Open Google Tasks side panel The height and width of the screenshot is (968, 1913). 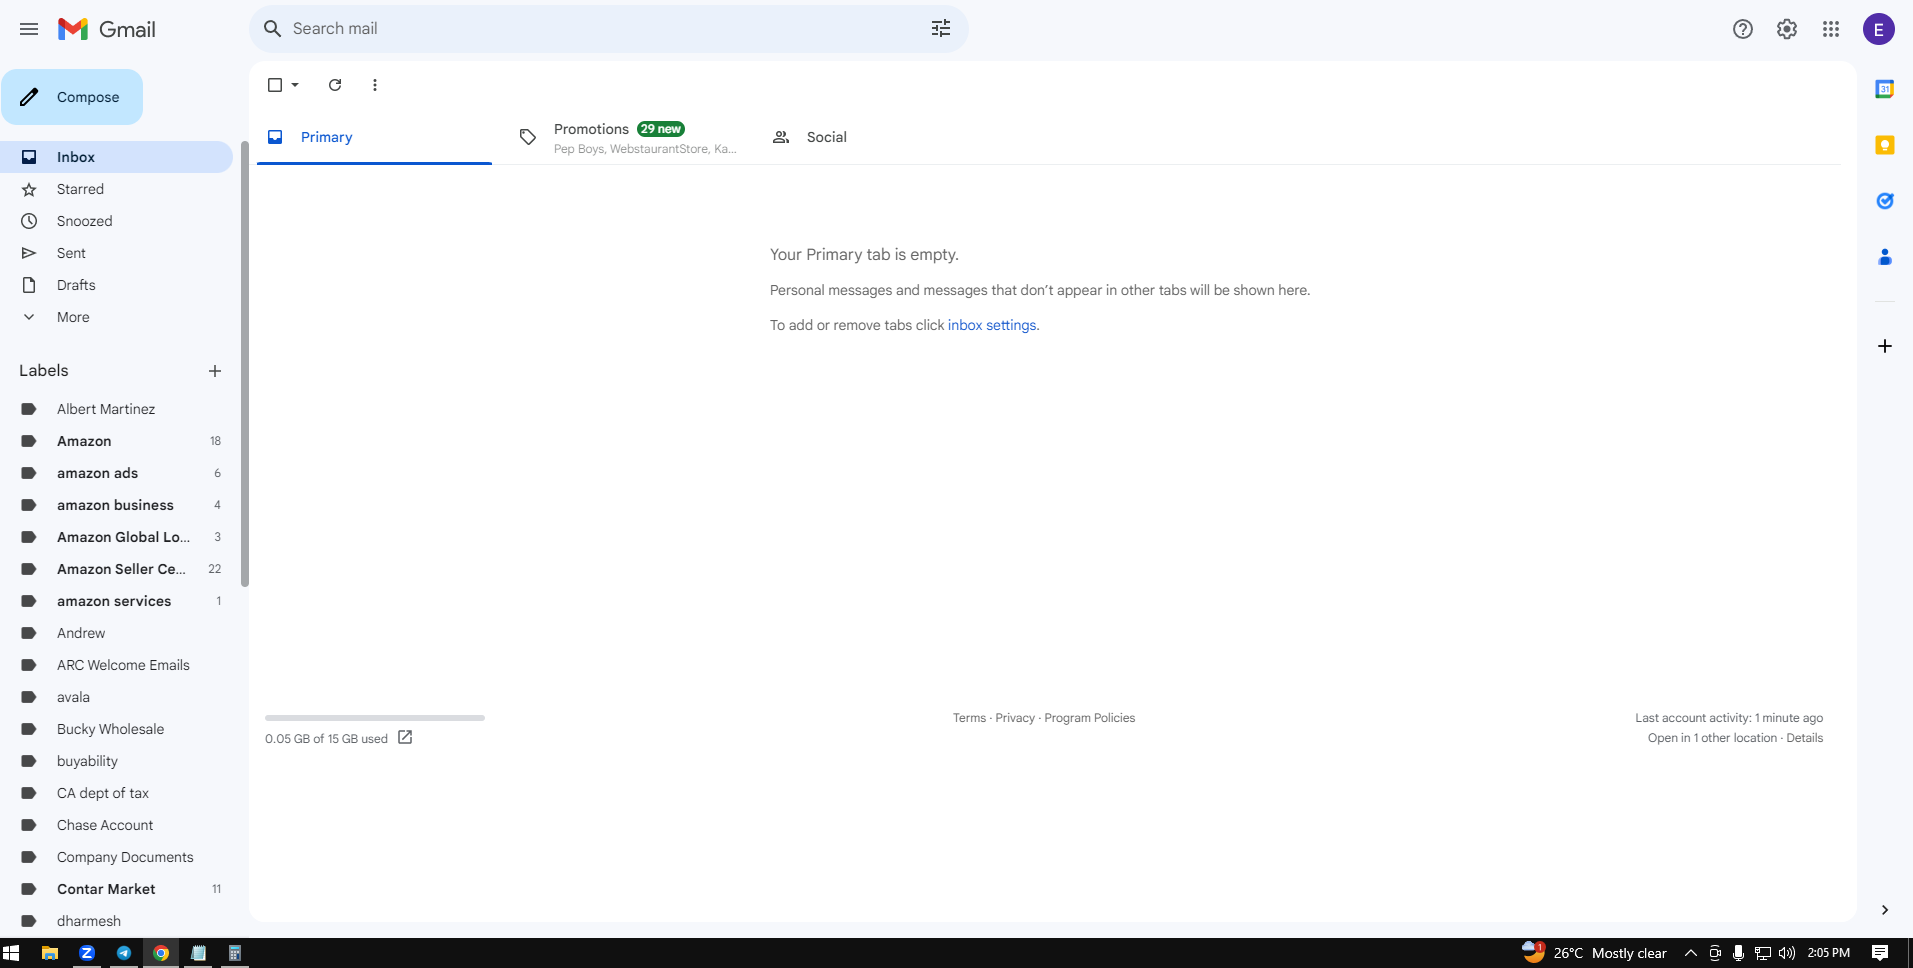[1885, 201]
